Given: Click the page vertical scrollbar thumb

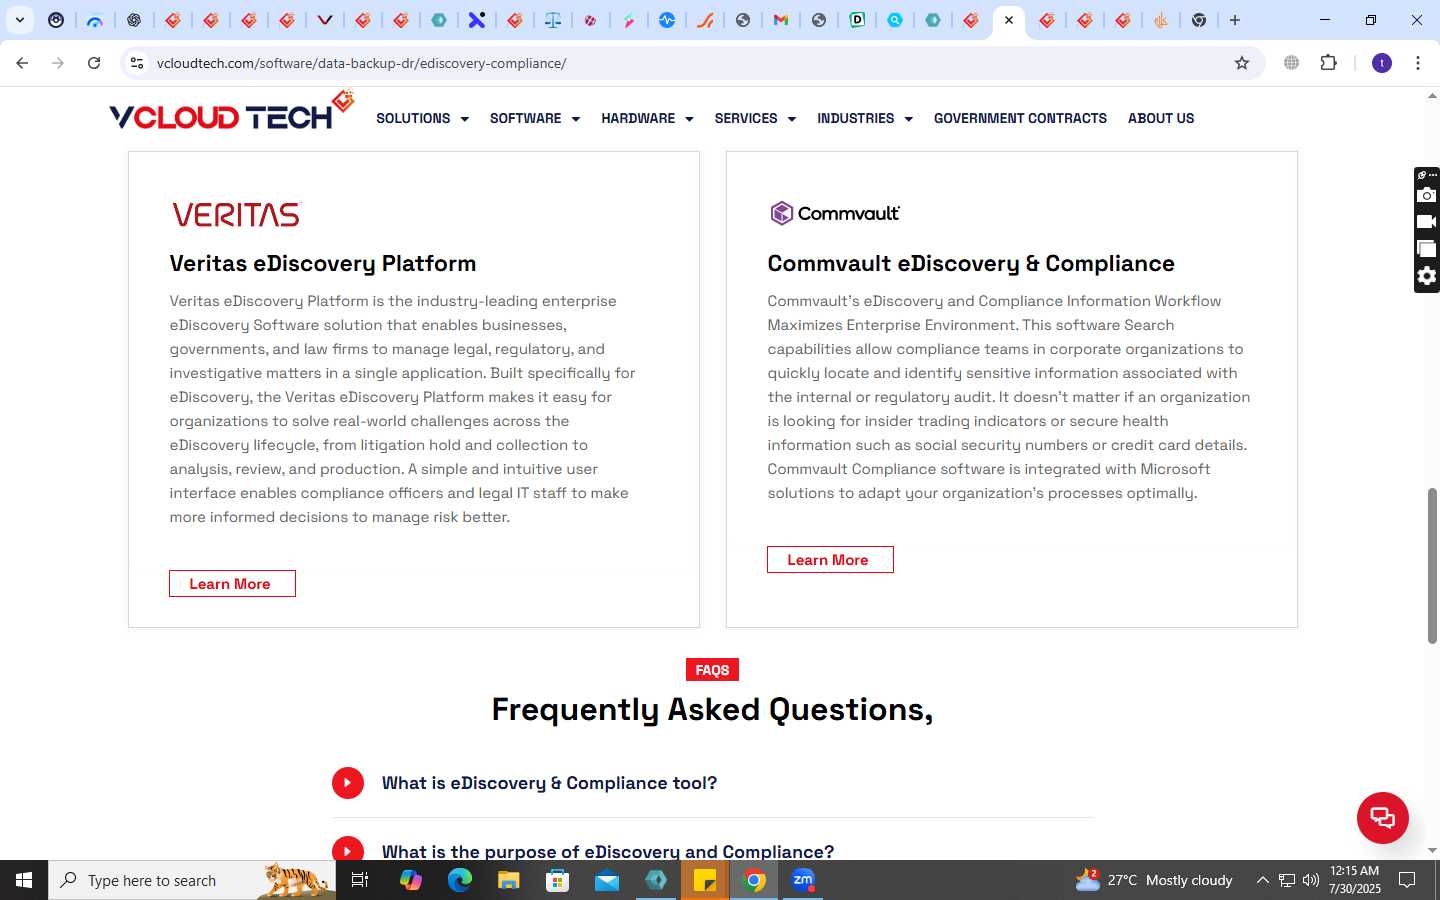Looking at the screenshot, I should (1432, 566).
